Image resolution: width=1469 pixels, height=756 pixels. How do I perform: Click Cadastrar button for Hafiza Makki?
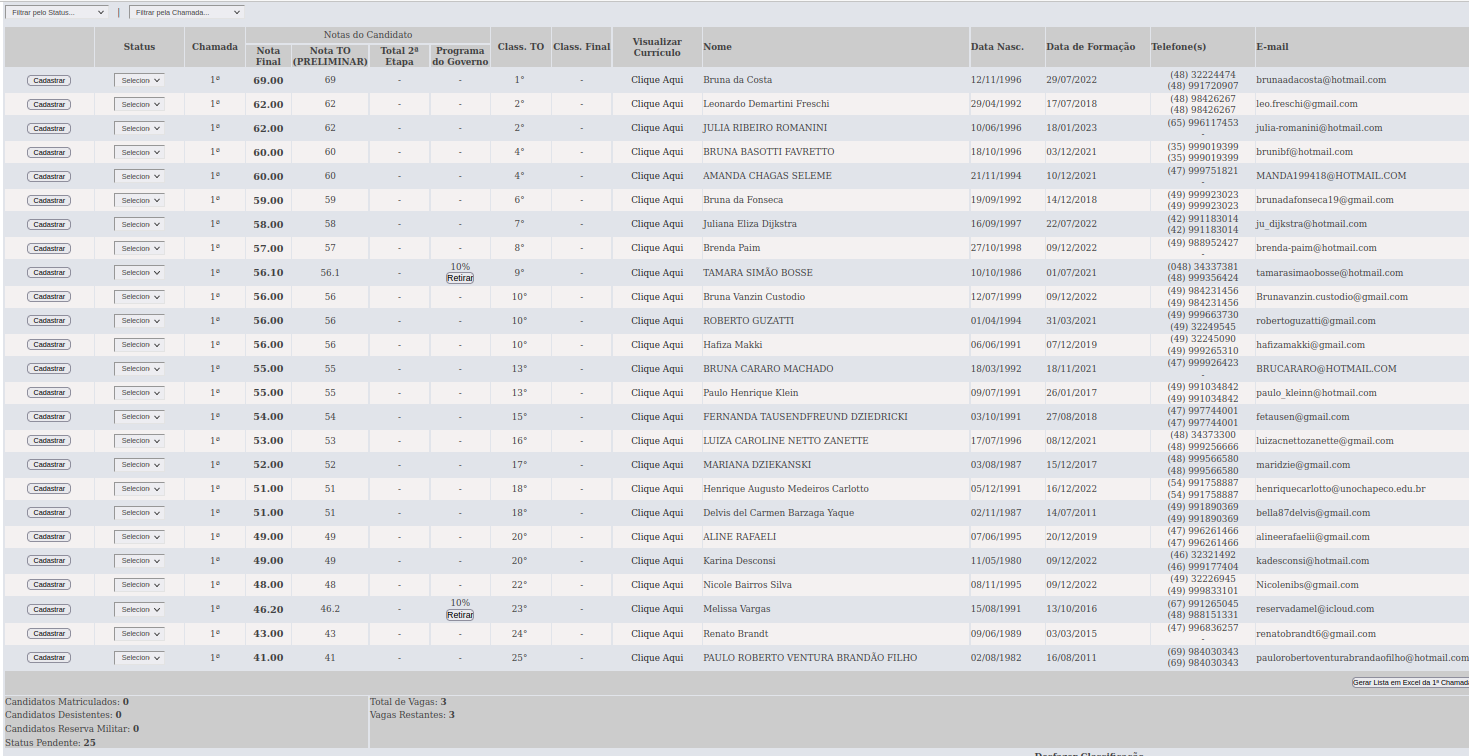pyautogui.click(x=49, y=345)
